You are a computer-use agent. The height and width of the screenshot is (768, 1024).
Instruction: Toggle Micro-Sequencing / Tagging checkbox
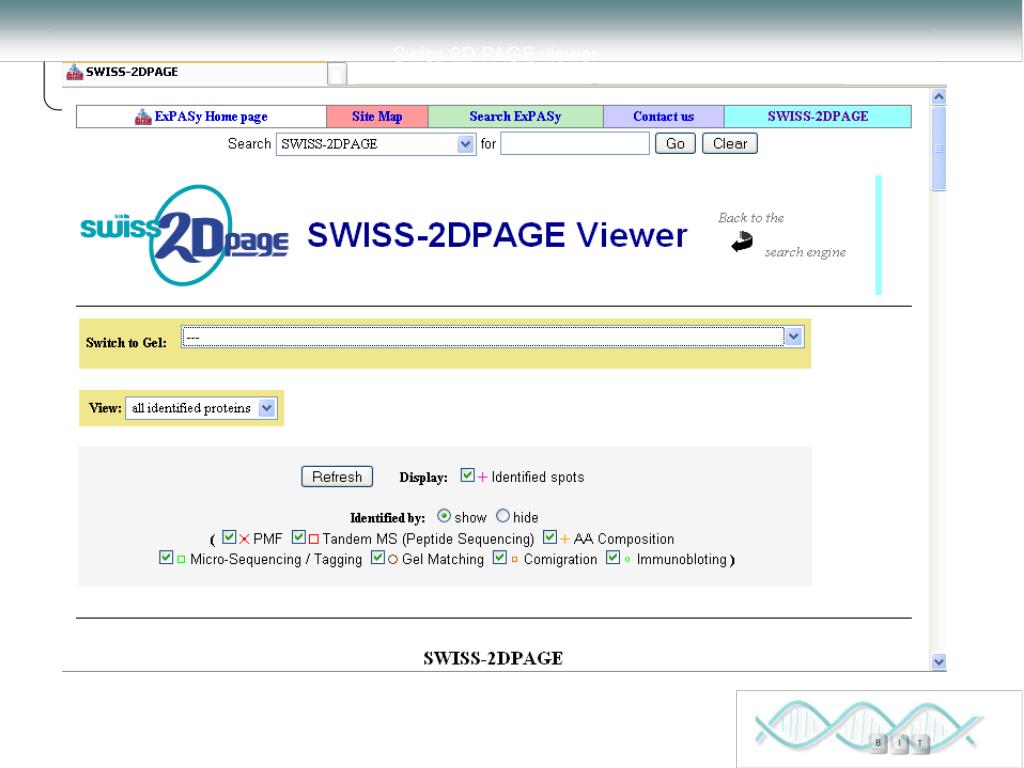click(x=166, y=557)
